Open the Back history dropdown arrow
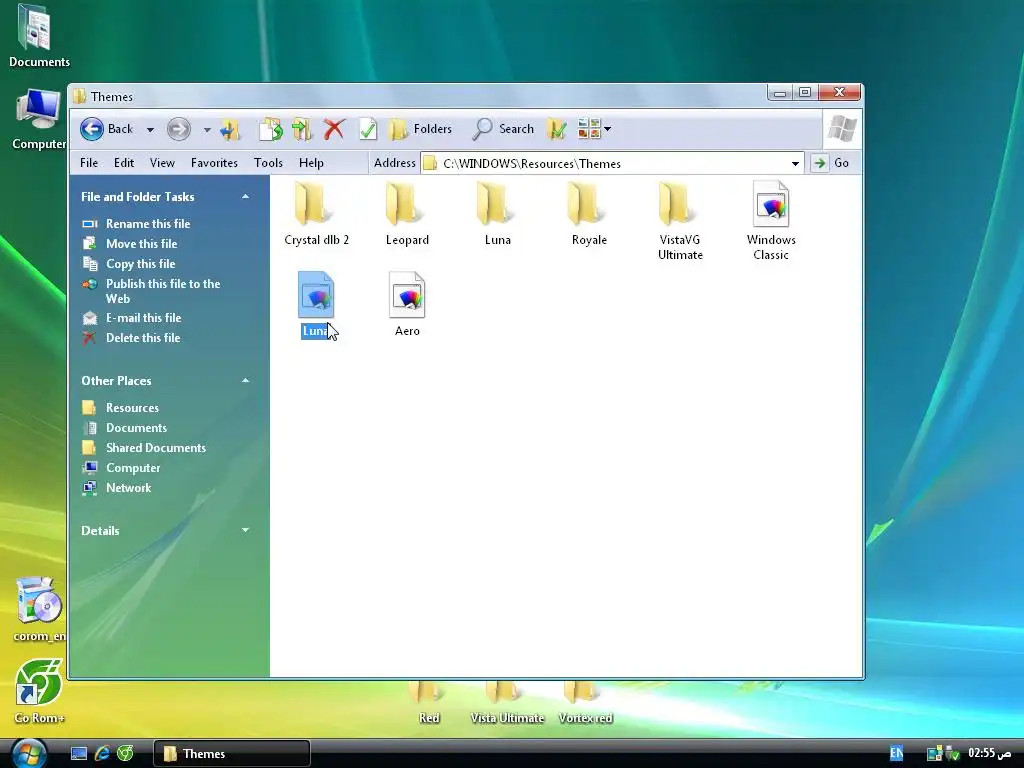 click(x=150, y=129)
